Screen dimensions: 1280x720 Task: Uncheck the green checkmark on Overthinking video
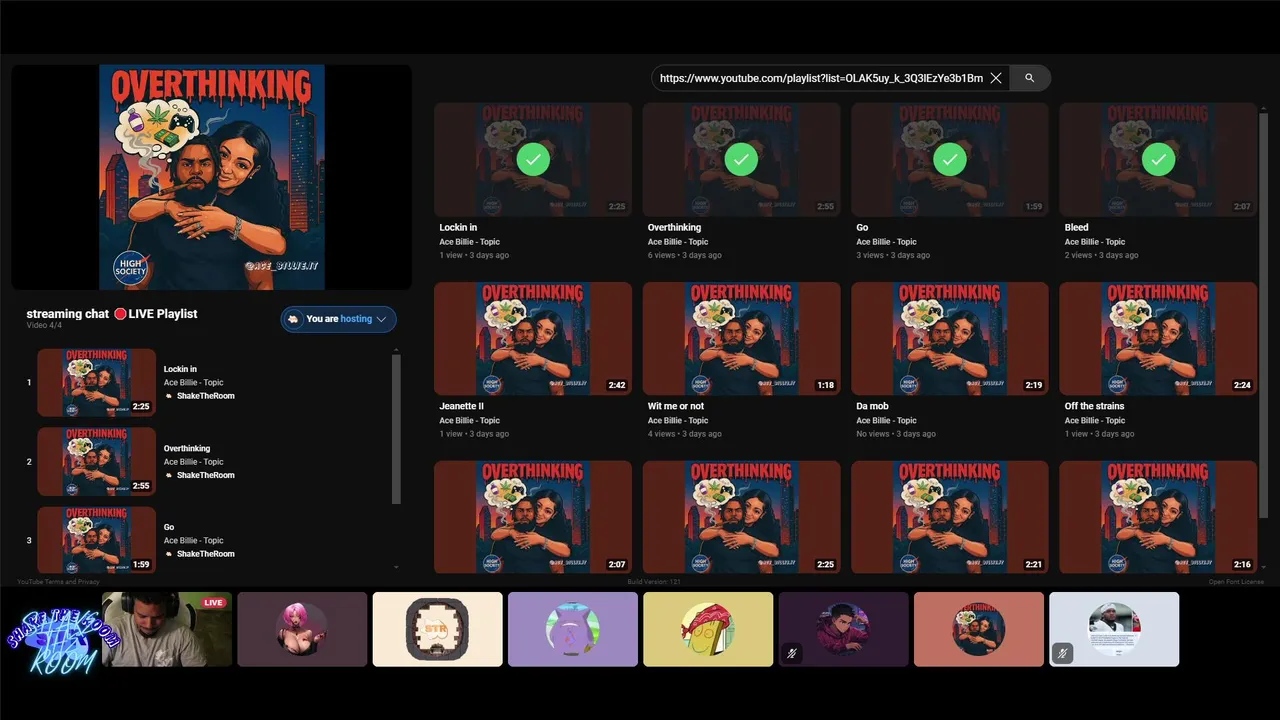click(x=741, y=159)
